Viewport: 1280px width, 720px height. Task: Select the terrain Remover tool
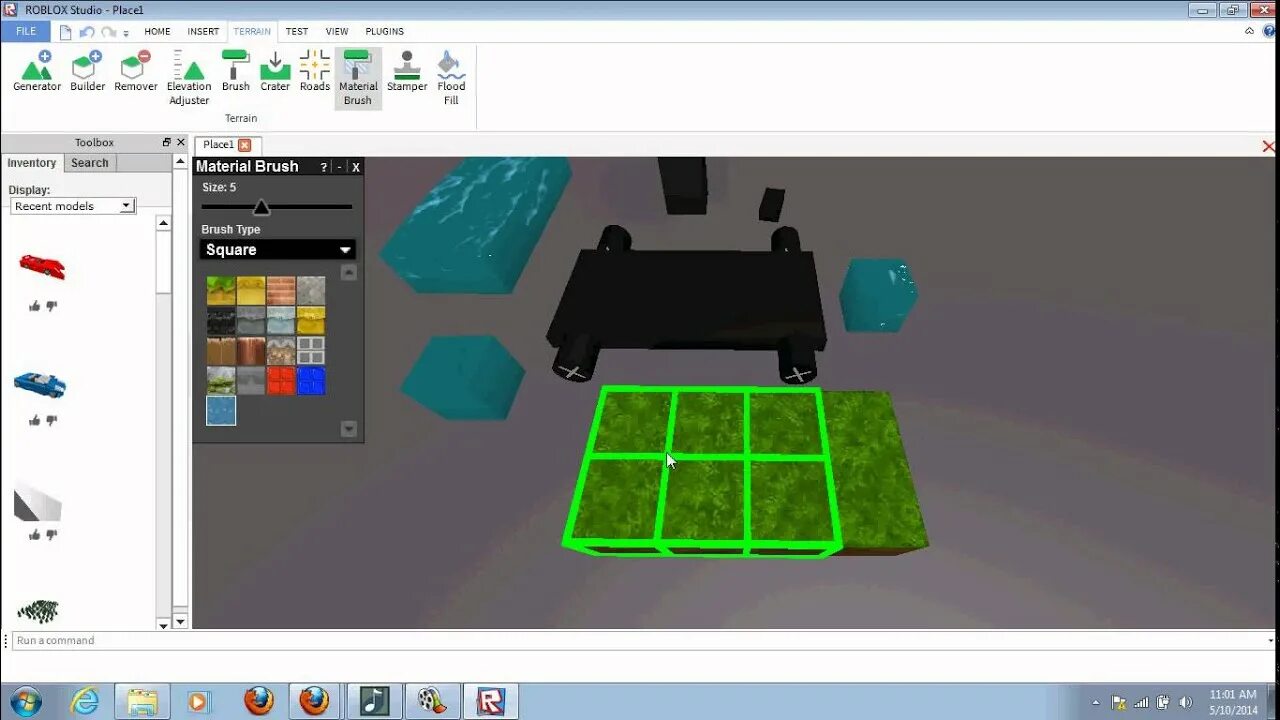[x=136, y=72]
